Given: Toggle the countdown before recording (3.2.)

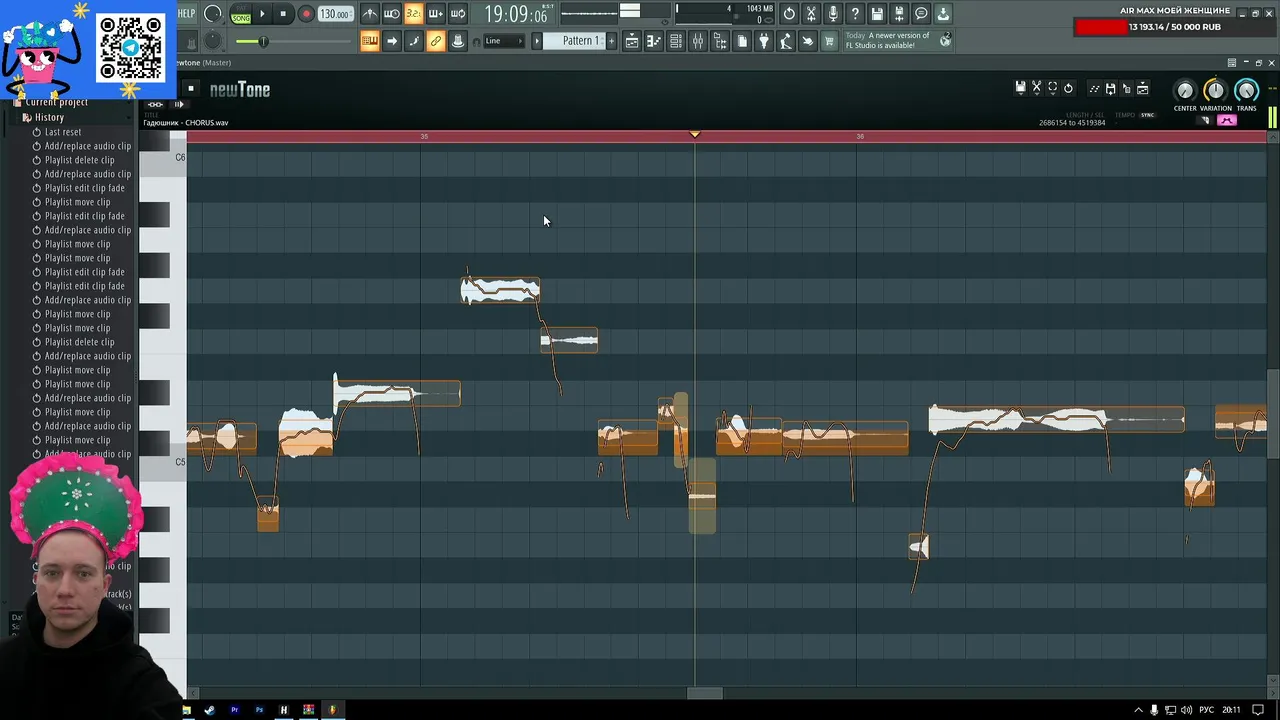Looking at the screenshot, I should point(414,14).
